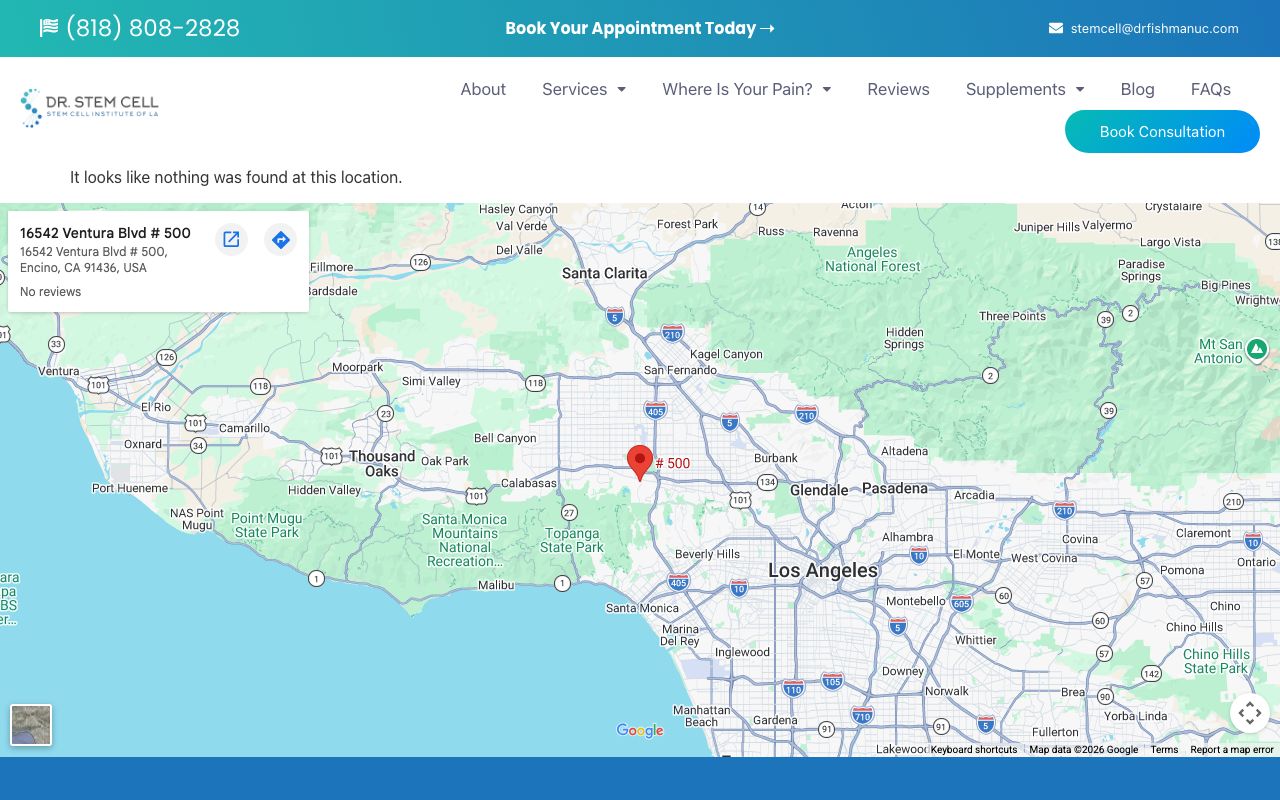Click the red map pin marker
This screenshot has height=800, width=1280.
pyautogui.click(x=640, y=462)
